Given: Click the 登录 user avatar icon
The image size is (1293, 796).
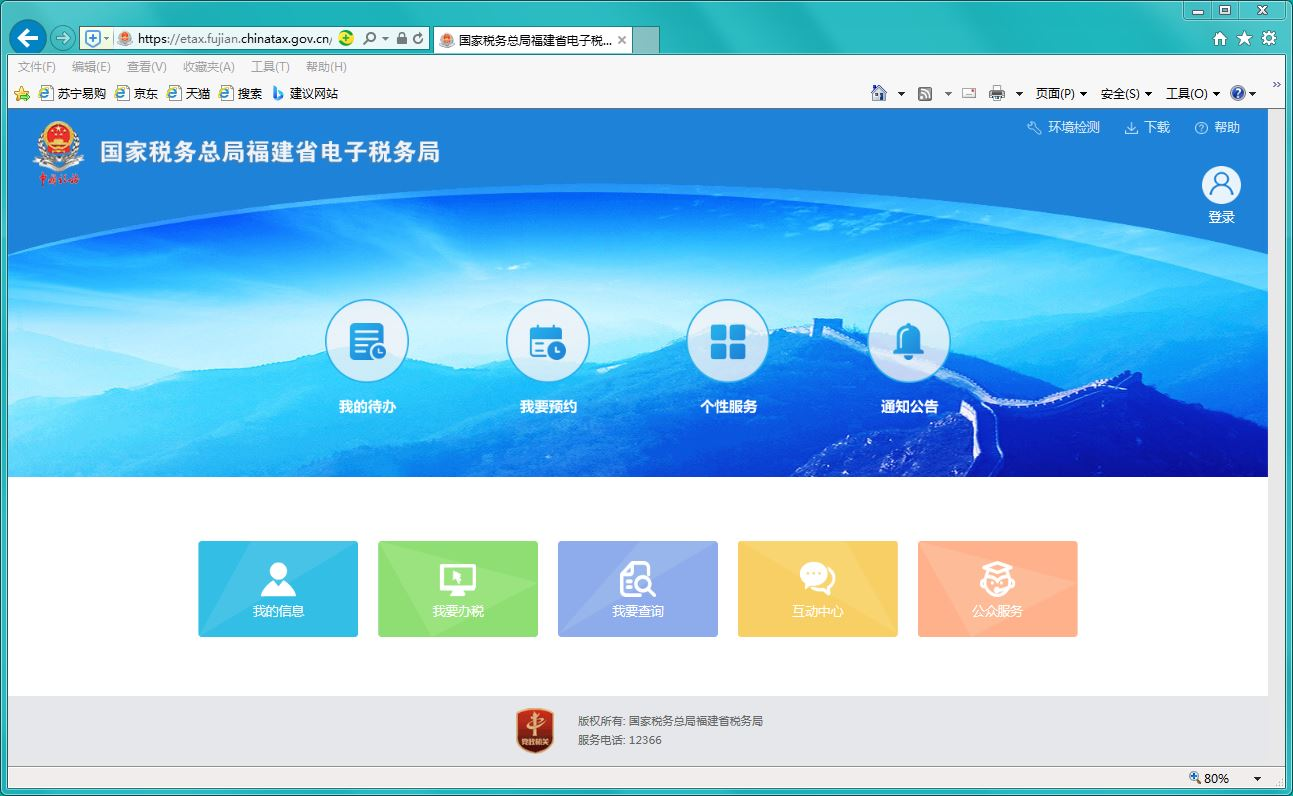Looking at the screenshot, I should (1220, 186).
